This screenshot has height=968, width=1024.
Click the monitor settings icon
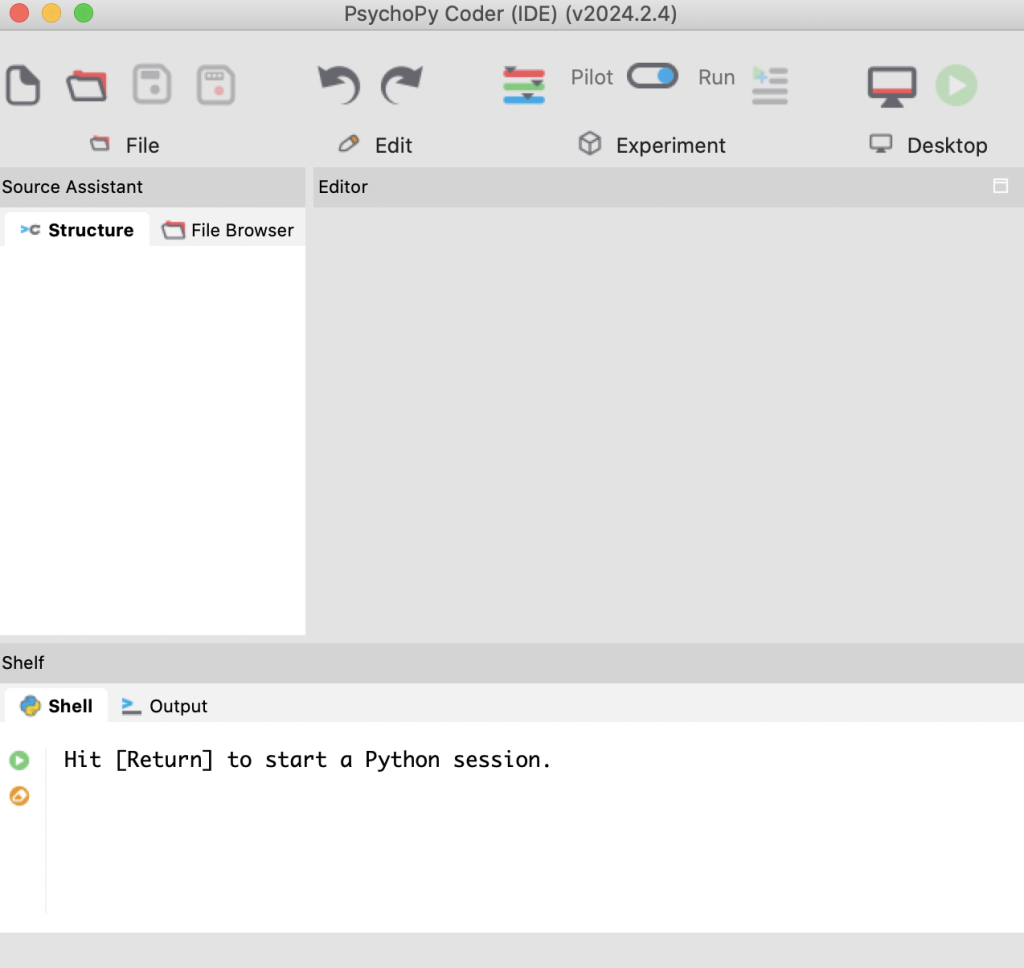click(891, 86)
